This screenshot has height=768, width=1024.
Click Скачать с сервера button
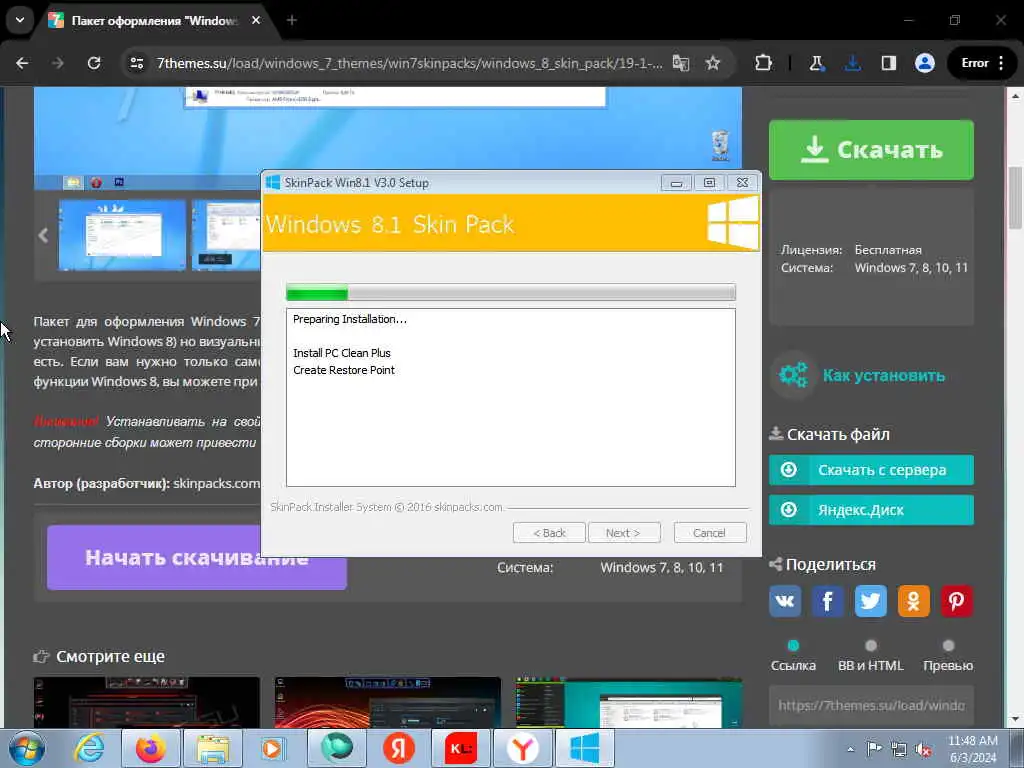(x=871, y=470)
